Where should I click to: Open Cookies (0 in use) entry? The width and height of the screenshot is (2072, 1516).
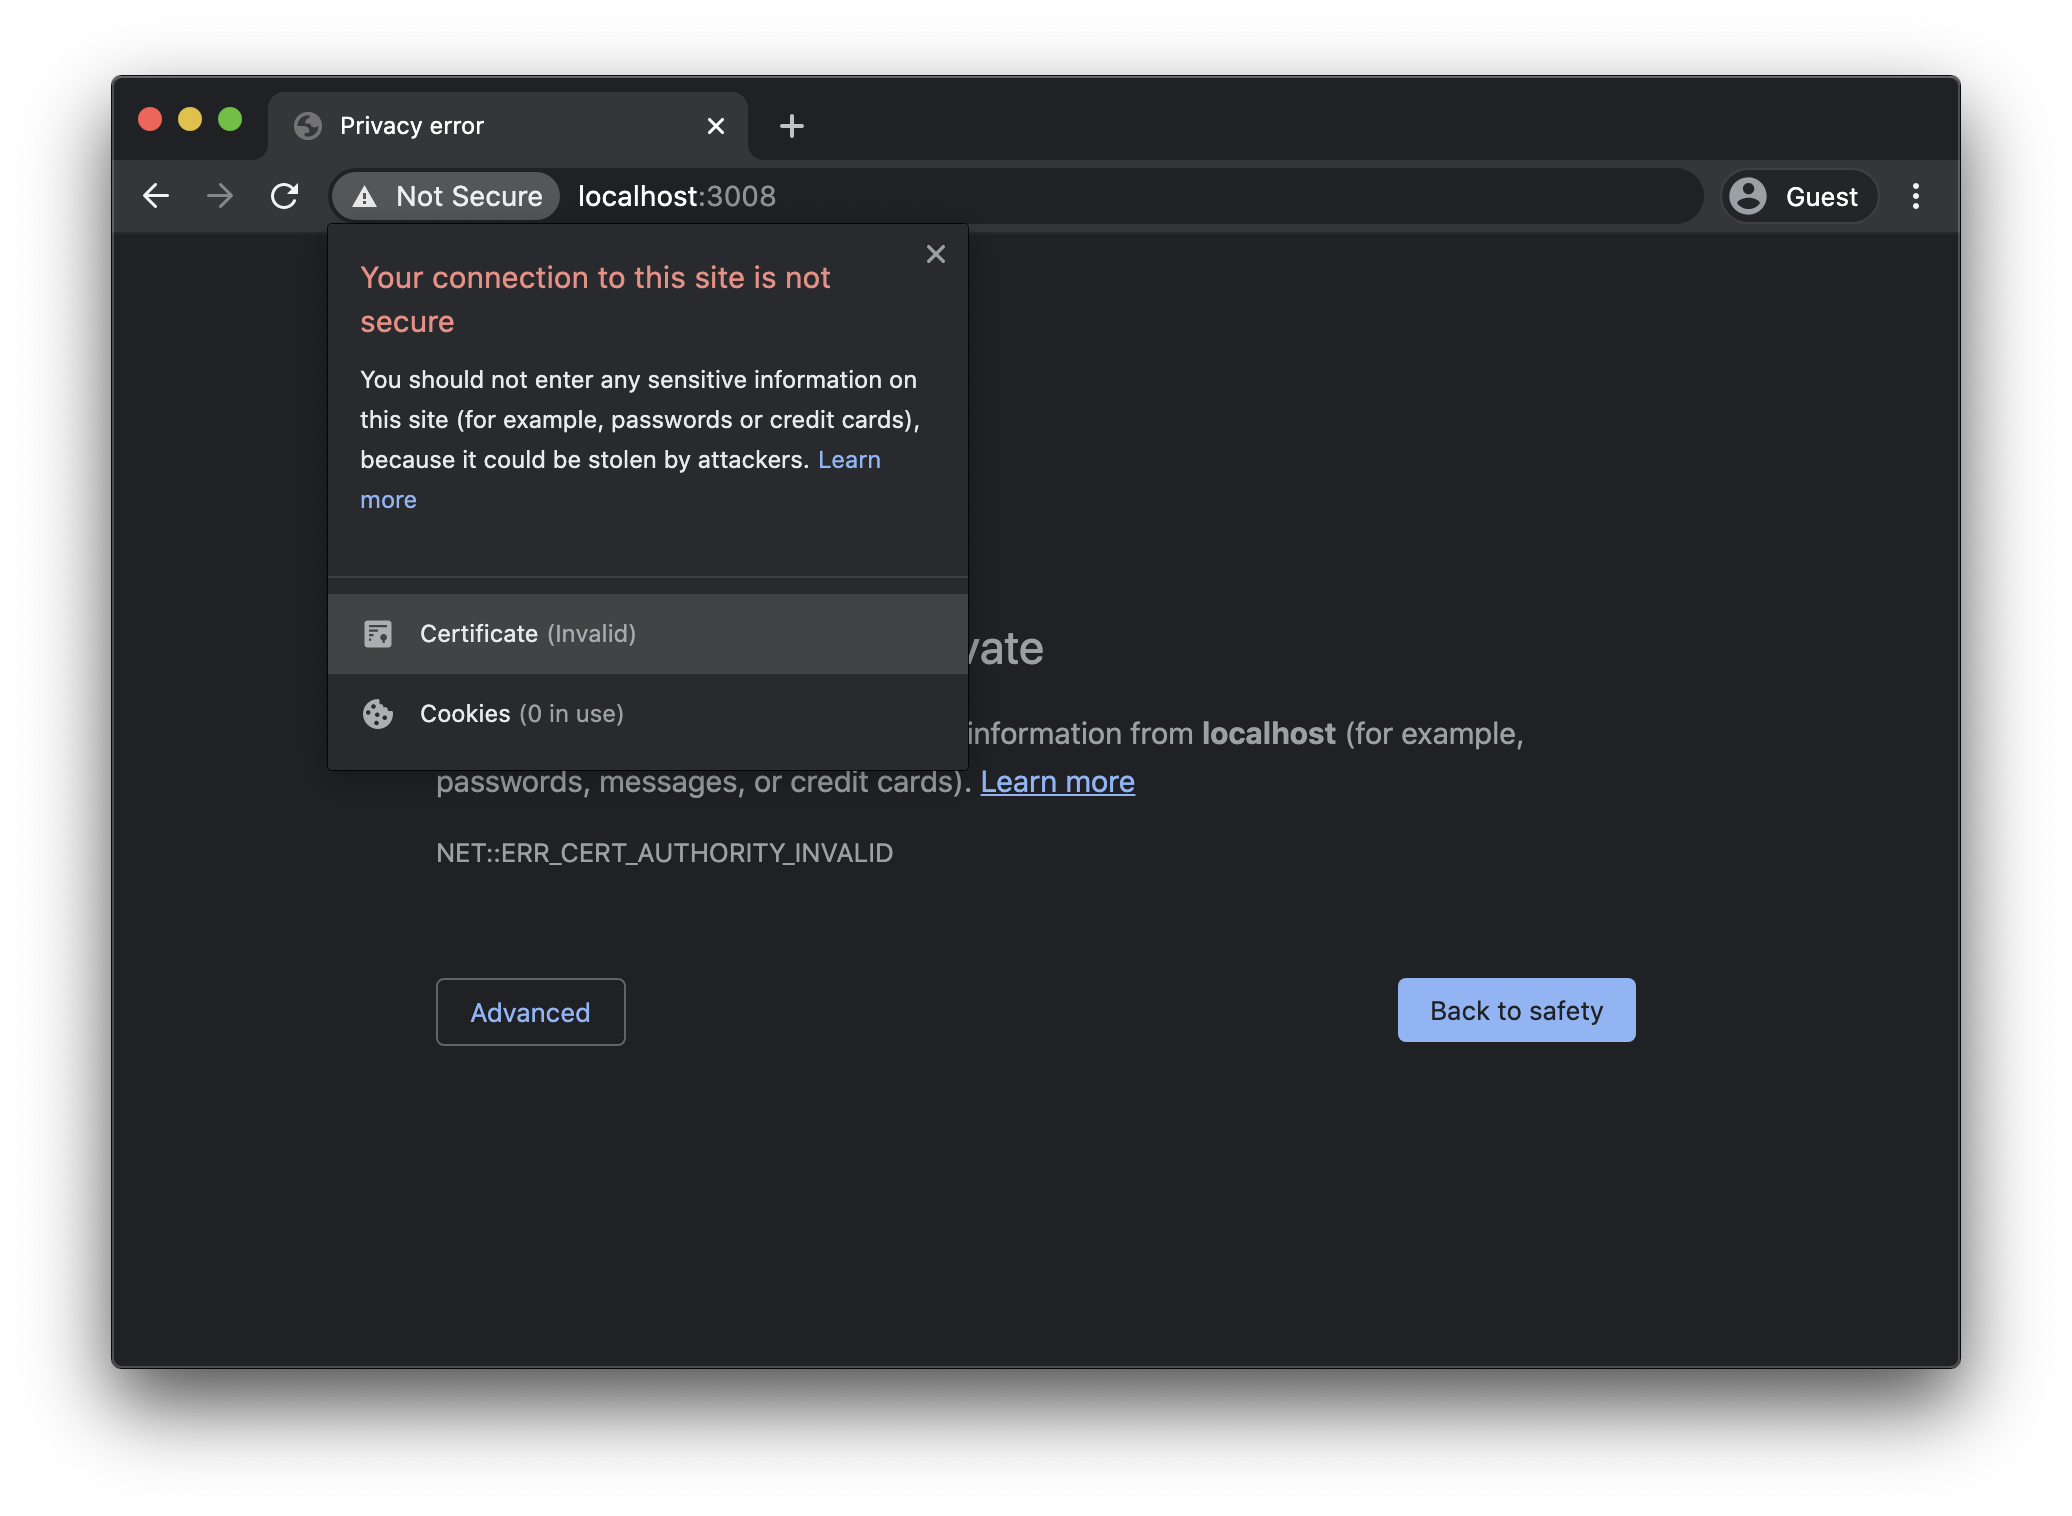(521, 714)
